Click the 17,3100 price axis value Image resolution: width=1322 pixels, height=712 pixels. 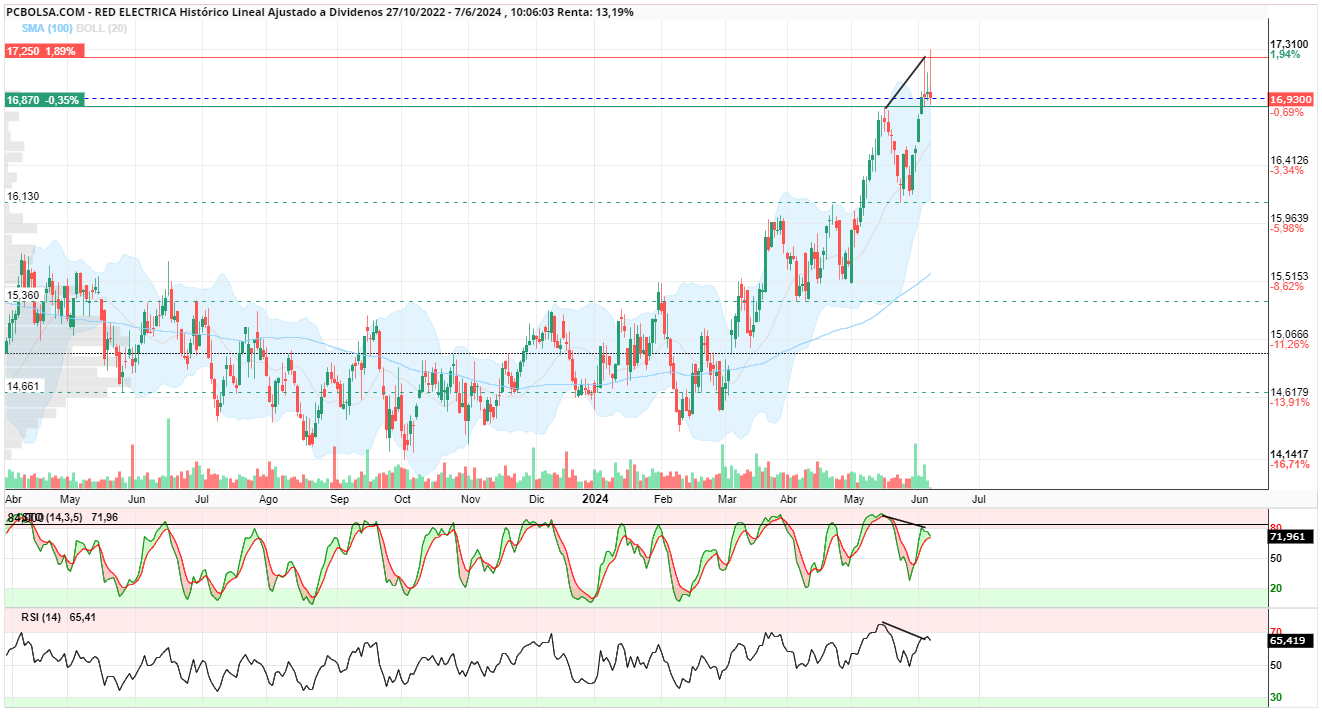[1289, 45]
